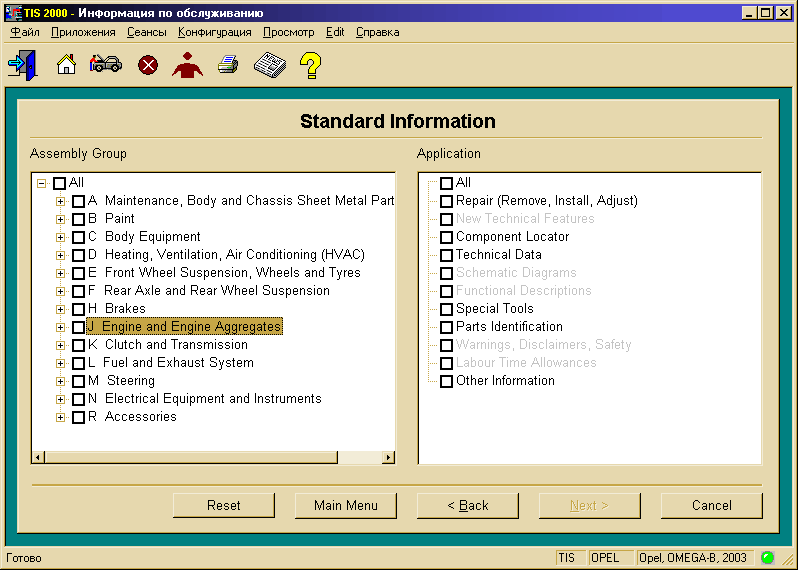Open the Просмотр menu
The image size is (798, 570).
click(x=288, y=32)
